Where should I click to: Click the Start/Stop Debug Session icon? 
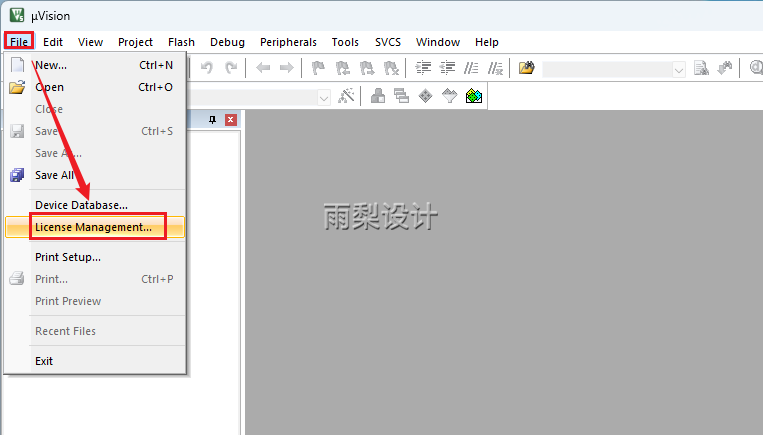pyautogui.click(x=756, y=68)
